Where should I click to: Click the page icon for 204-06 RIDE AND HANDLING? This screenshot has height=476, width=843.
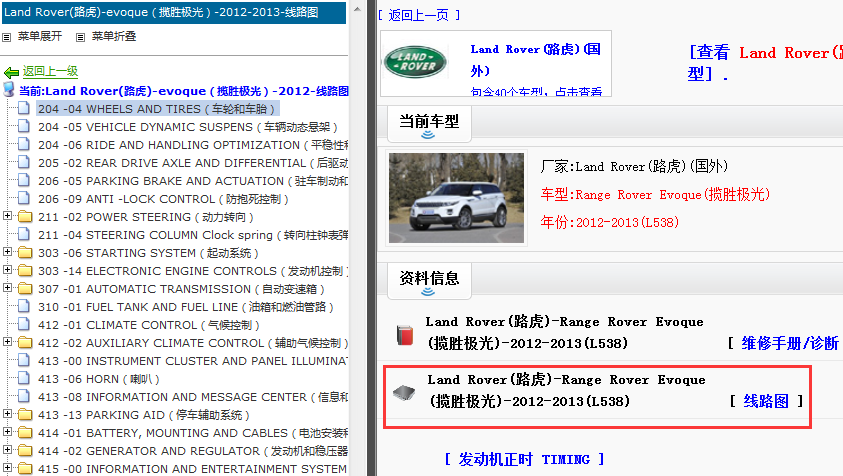point(24,144)
